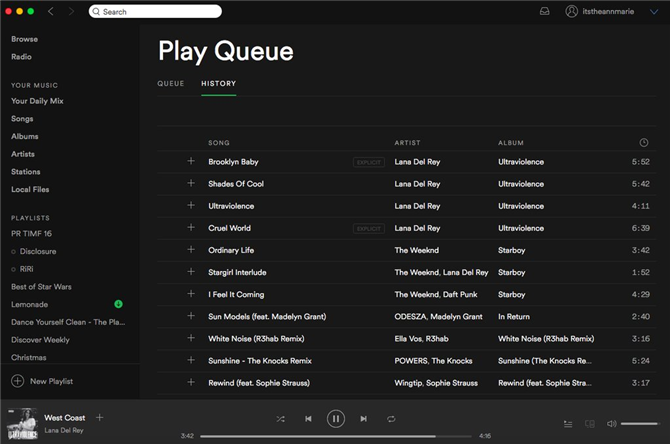This screenshot has width=670, height=444.
Task: Save West Coast with the plus icon
Action: [x=100, y=418]
